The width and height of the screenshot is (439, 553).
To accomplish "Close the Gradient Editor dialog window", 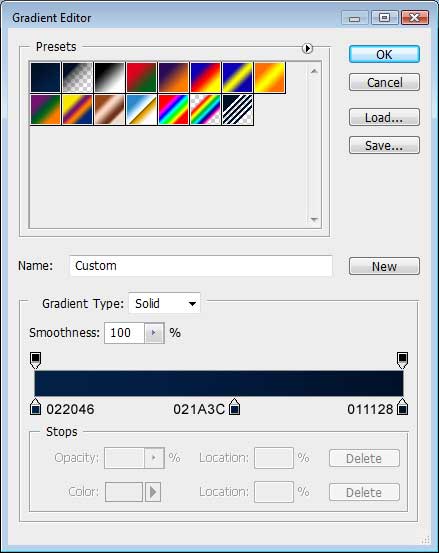I will 415,17.
